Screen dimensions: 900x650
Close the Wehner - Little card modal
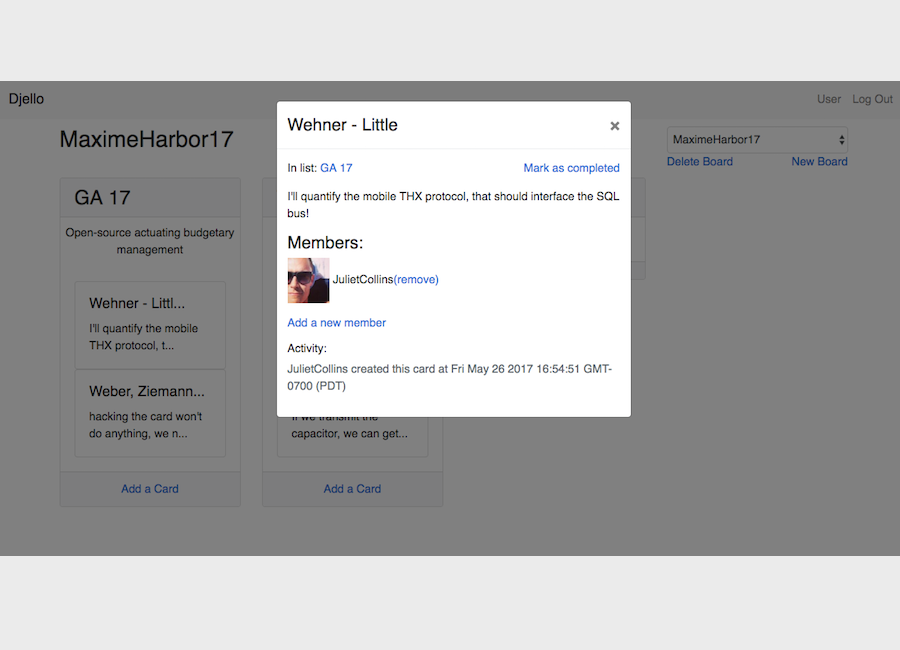pyautogui.click(x=614, y=126)
